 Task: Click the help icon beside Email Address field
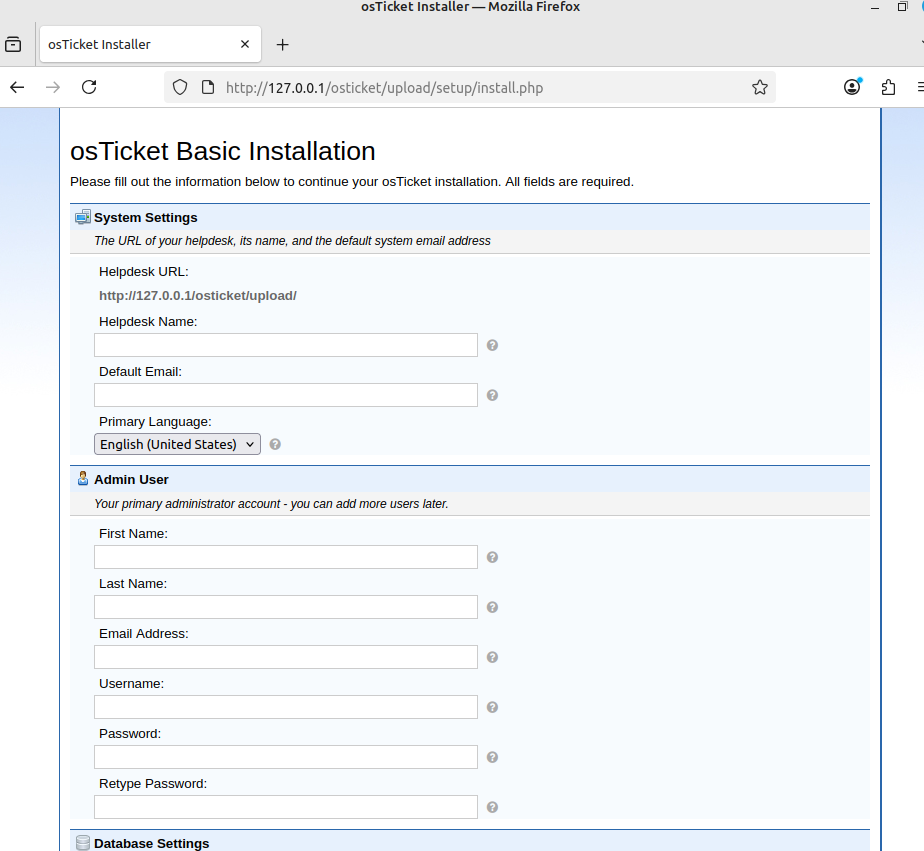click(493, 658)
